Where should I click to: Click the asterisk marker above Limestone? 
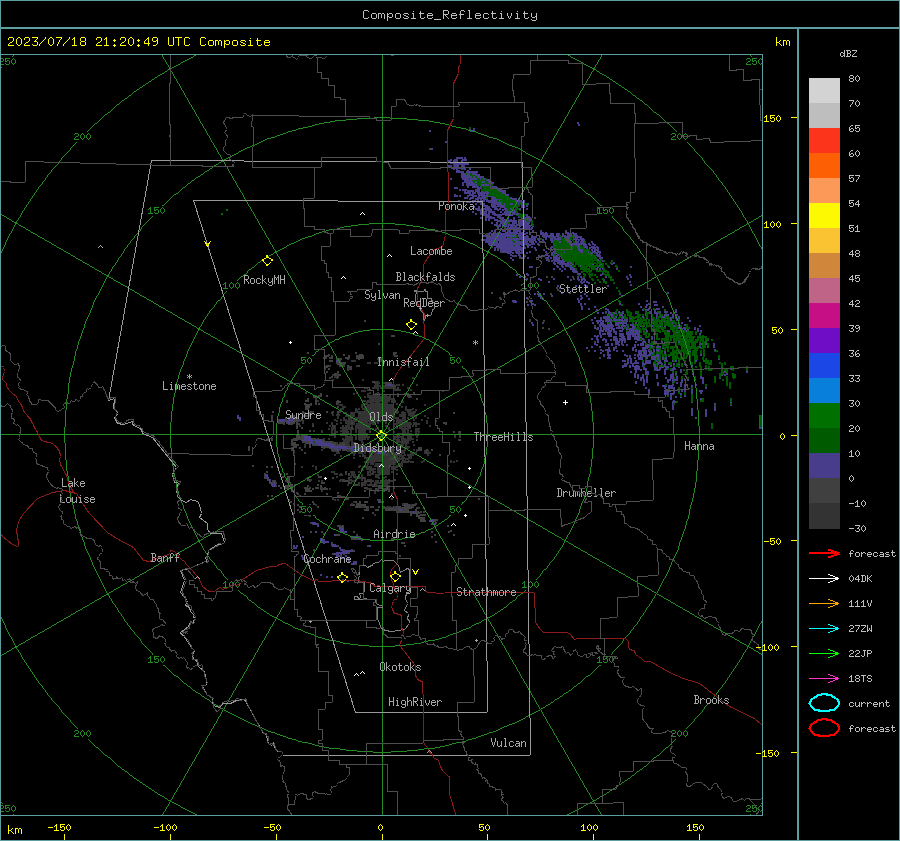pyautogui.click(x=189, y=377)
